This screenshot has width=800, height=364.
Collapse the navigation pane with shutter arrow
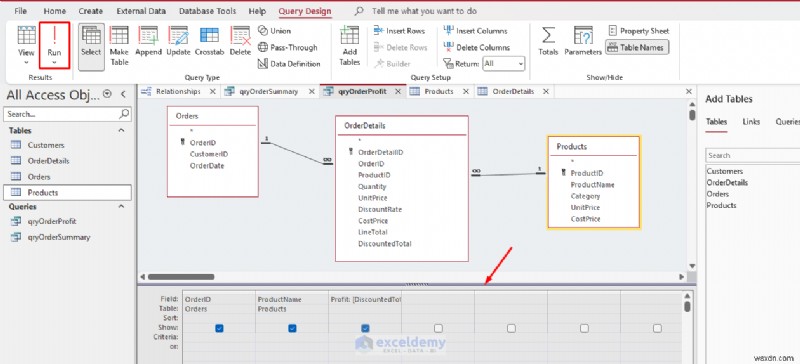(123, 94)
